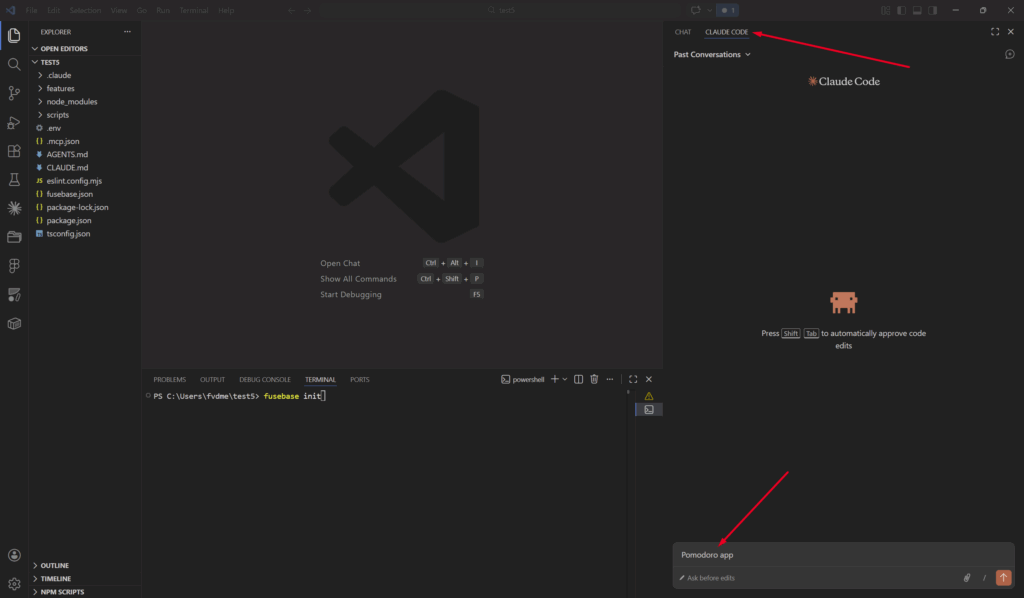Toggle the "Ask before edits" mode

[707, 578]
